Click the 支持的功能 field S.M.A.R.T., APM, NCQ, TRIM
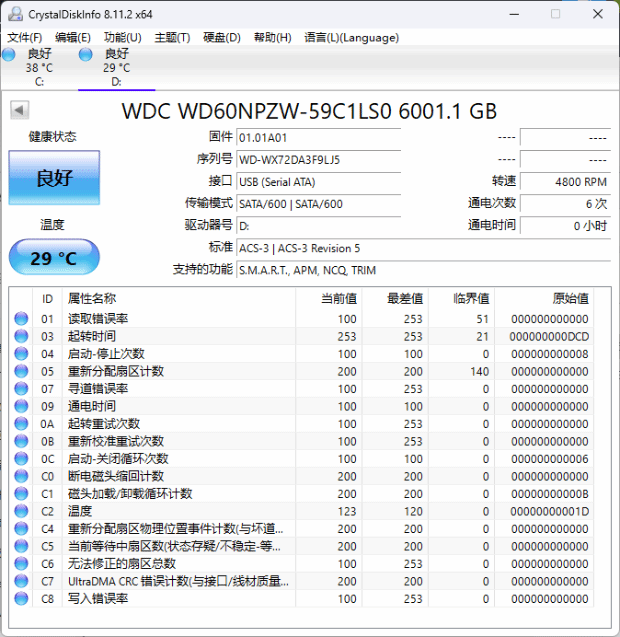 423,269
